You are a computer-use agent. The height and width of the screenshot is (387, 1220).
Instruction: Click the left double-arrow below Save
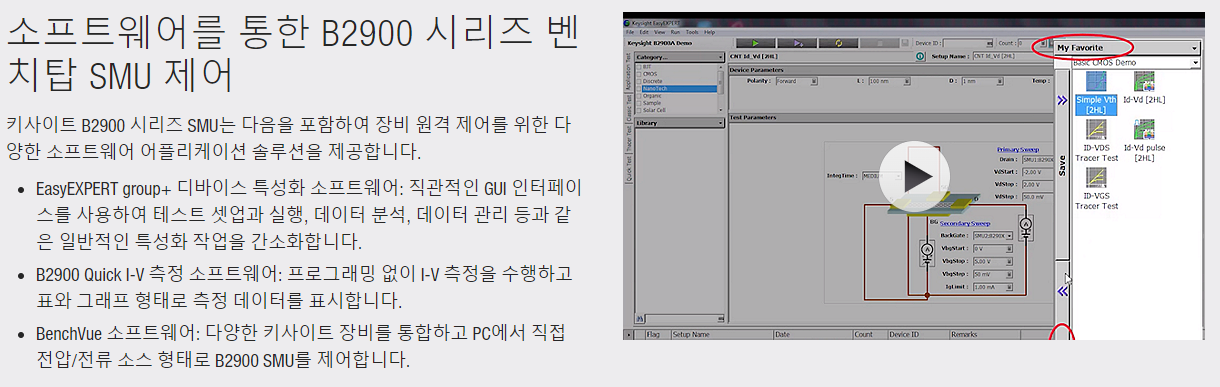coord(1063,291)
